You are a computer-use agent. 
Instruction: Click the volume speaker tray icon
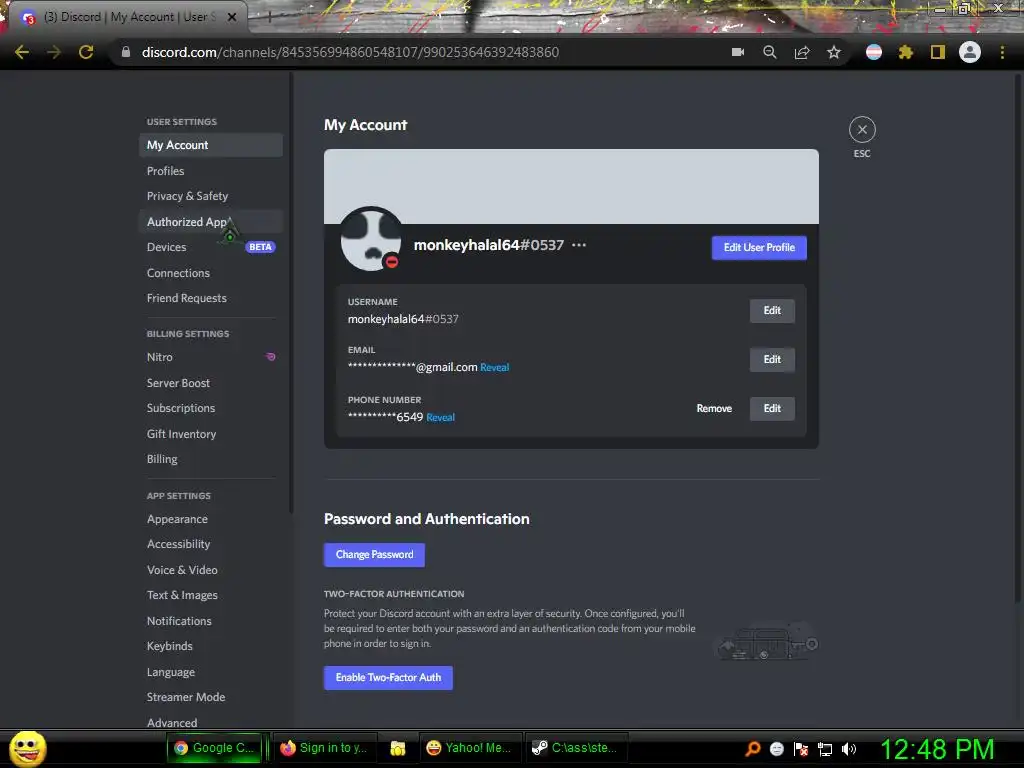pos(849,749)
